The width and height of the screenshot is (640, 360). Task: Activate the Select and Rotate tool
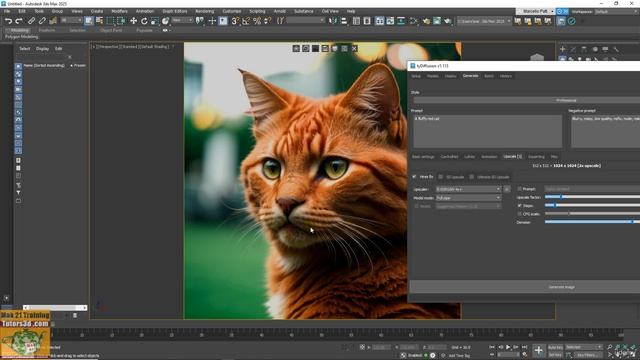click(144, 21)
